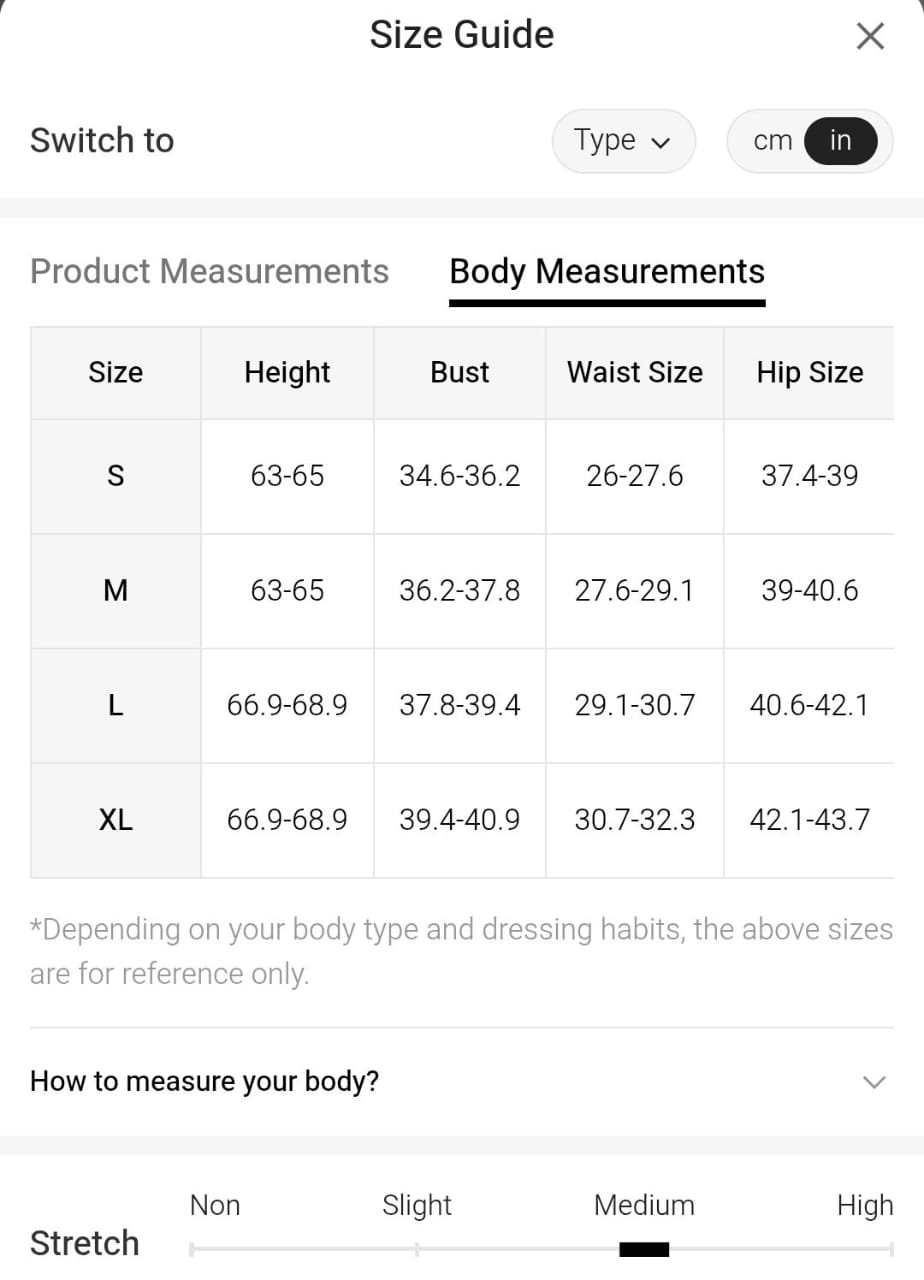Screen dimensions: 924x1280
Task: Close the Size Guide dialog
Action: coord(870,37)
